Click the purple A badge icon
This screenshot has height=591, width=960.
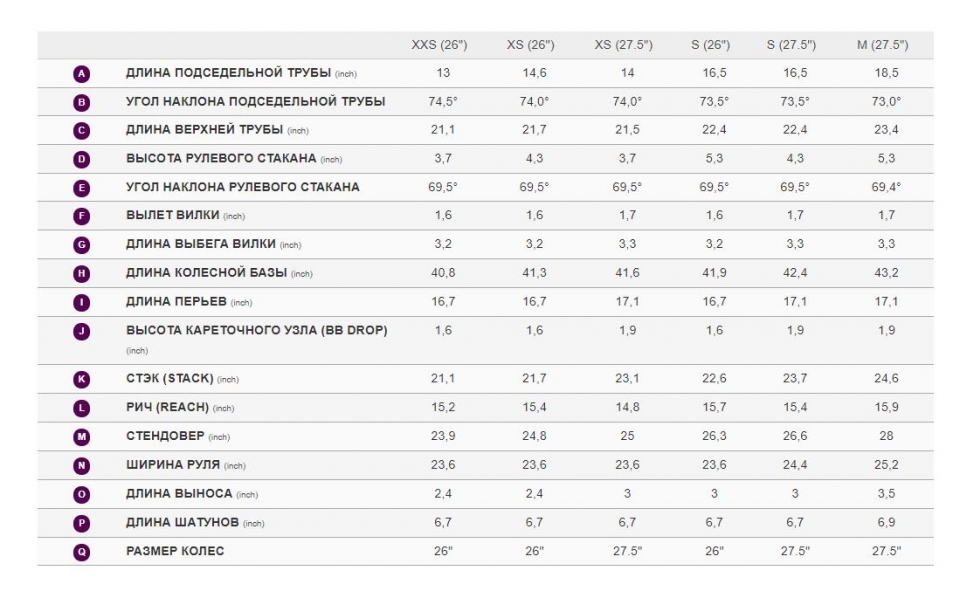click(x=81, y=74)
